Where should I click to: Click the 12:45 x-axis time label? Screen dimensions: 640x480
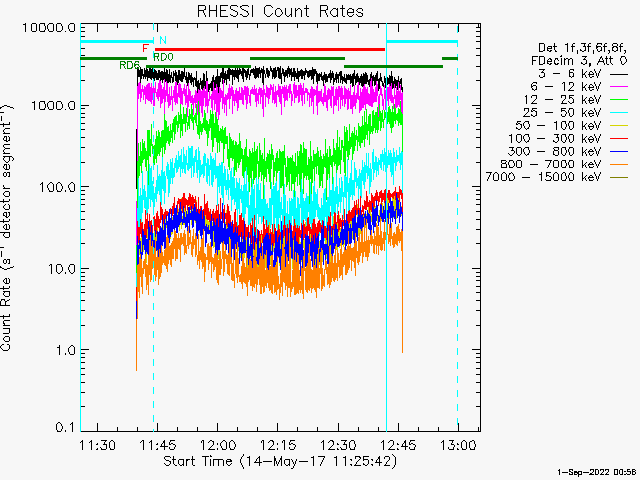coord(398,445)
